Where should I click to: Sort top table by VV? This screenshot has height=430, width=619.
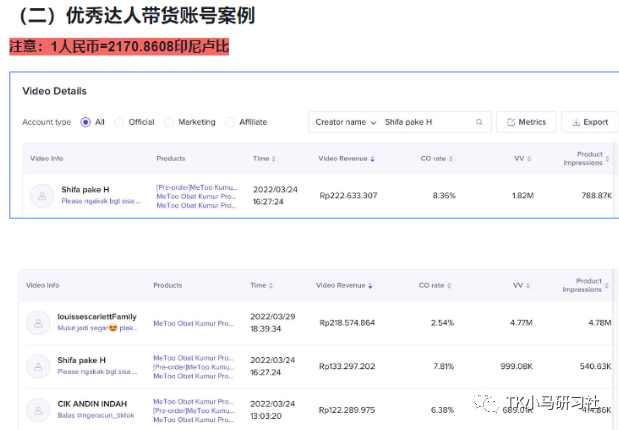click(529, 159)
